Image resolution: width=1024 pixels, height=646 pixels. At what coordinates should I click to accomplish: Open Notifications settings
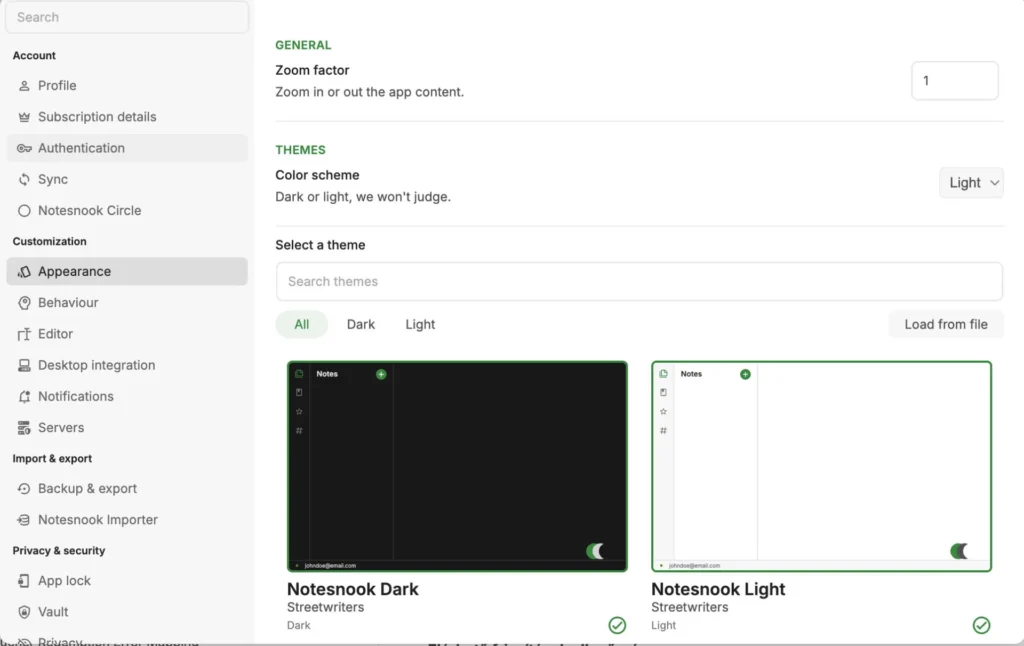[127, 396]
